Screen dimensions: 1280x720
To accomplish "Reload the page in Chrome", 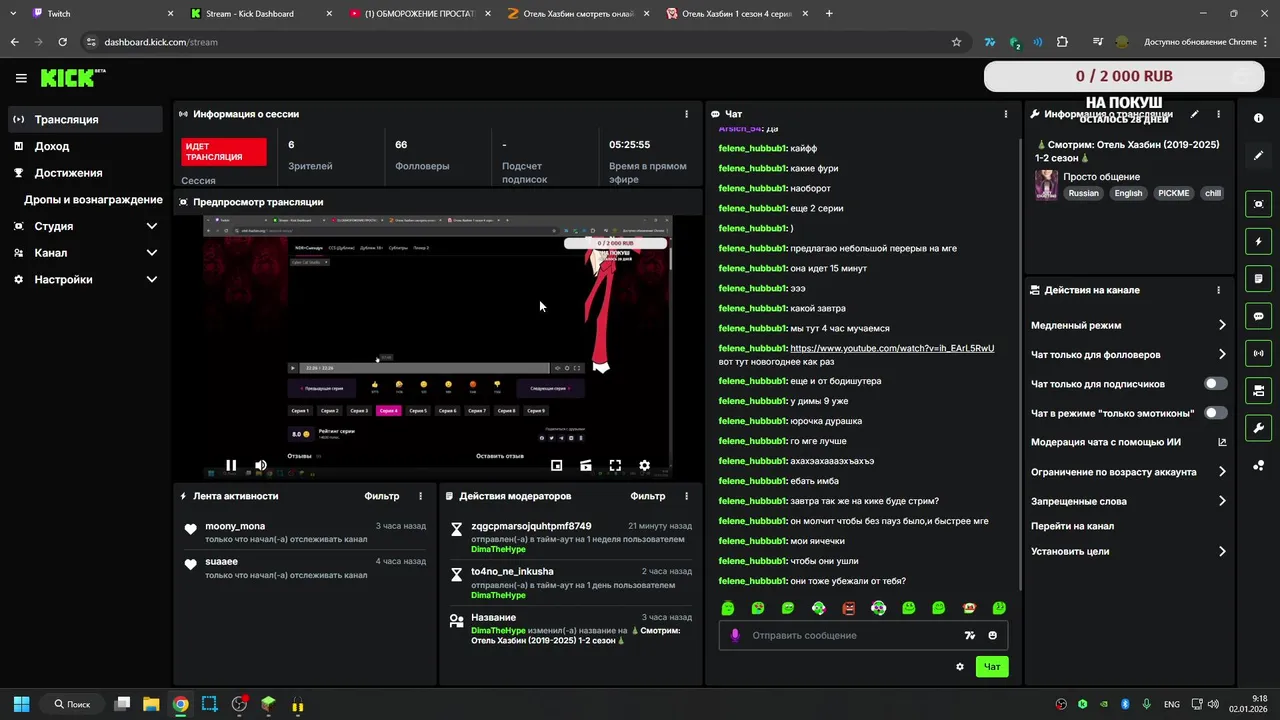I will (62, 42).
